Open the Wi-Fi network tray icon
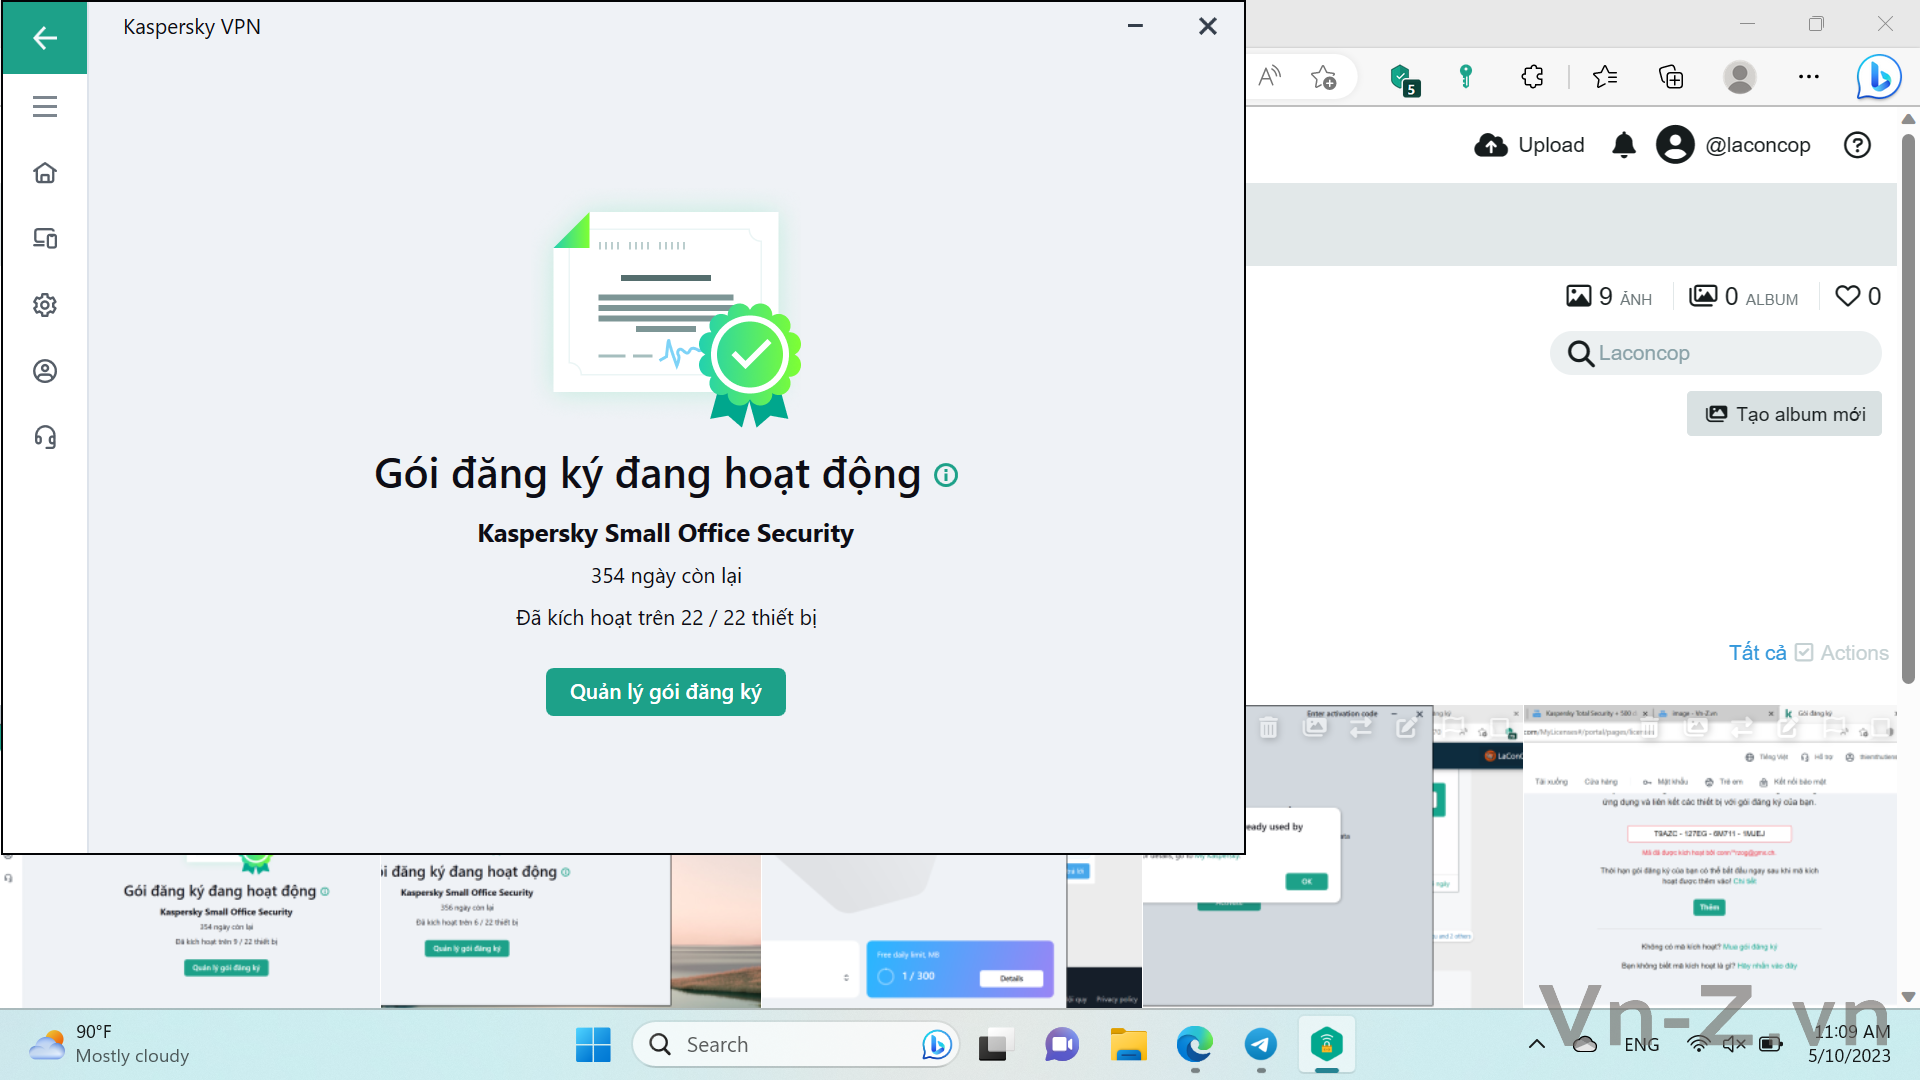The height and width of the screenshot is (1080, 1920). coord(1697,1045)
